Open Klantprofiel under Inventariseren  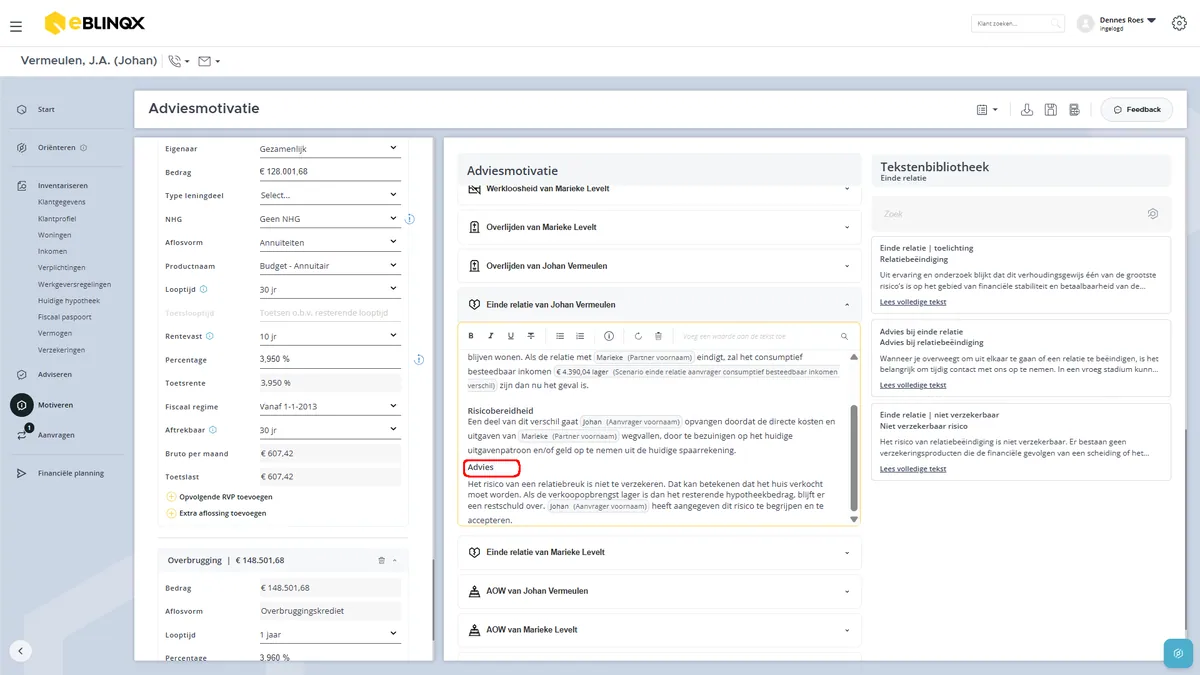coord(57,218)
